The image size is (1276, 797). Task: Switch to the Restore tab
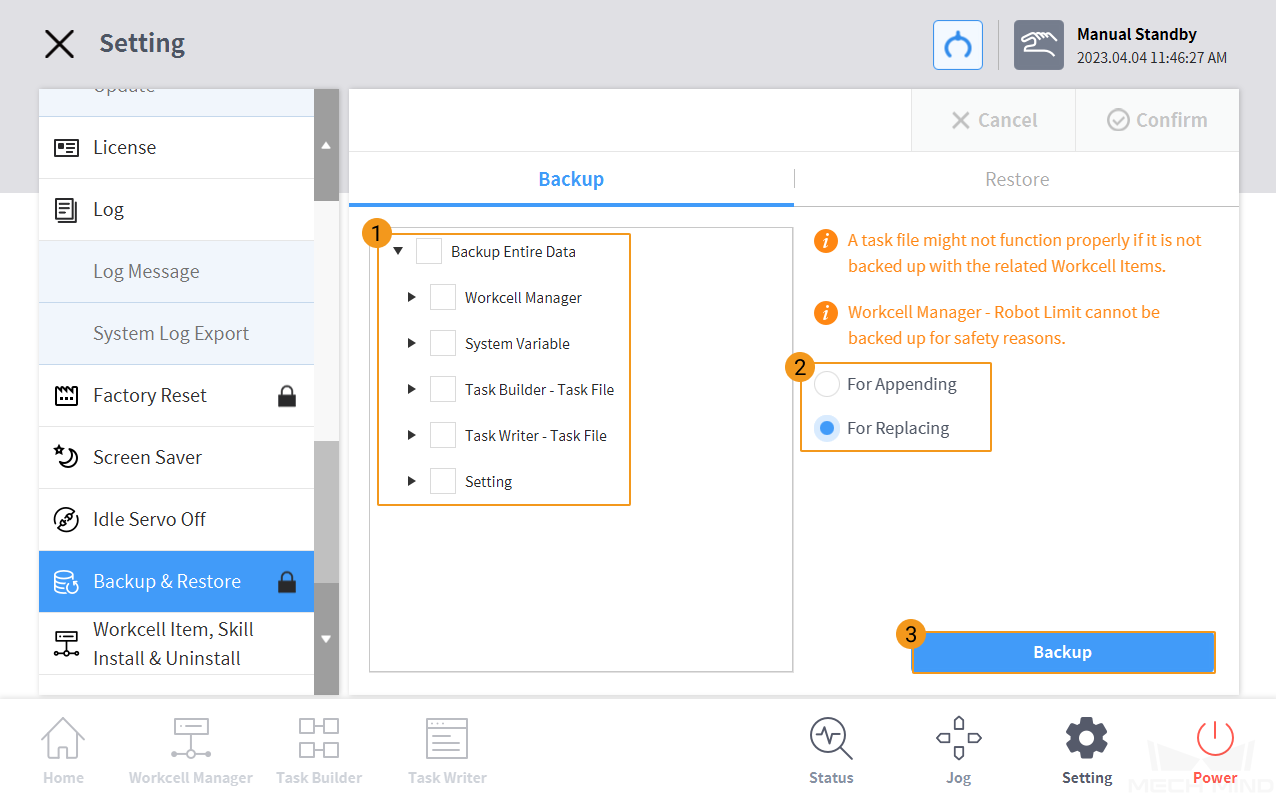coord(1017,179)
